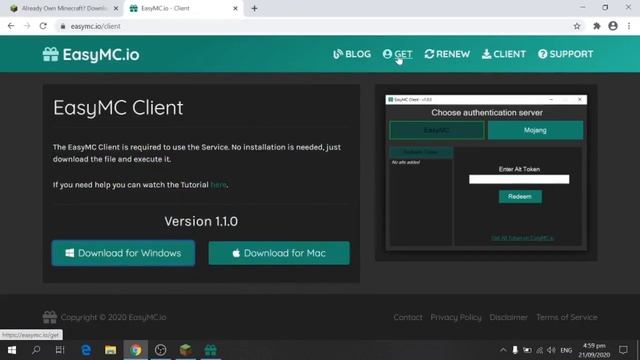Viewport: 640px width, 360px height.
Task: Bookmark this page with the star
Action: tap(577, 26)
